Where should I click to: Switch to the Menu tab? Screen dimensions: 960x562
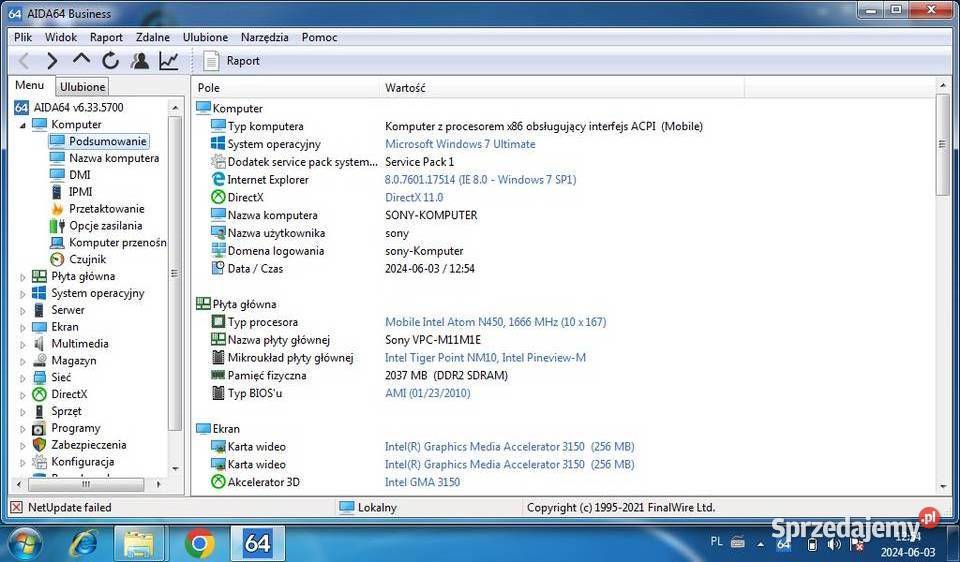tap(29, 85)
